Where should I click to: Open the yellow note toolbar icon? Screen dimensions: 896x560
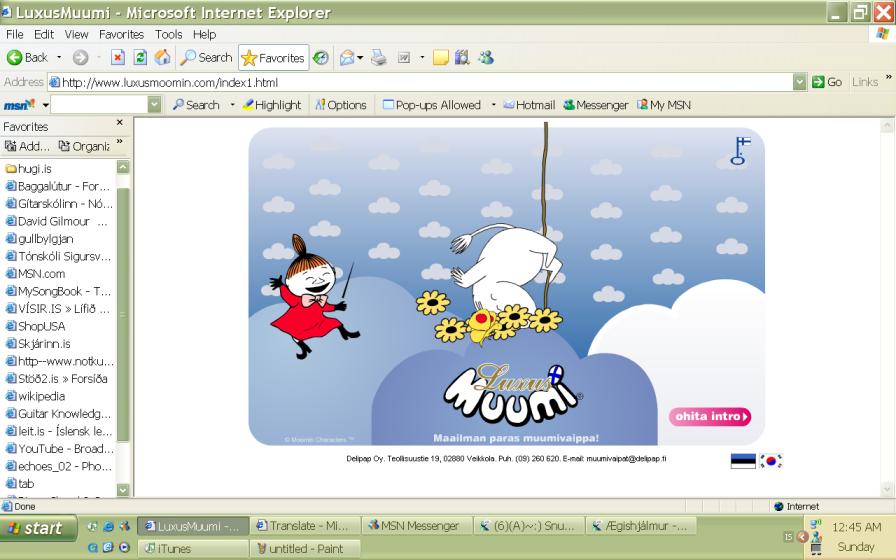coord(441,58)
